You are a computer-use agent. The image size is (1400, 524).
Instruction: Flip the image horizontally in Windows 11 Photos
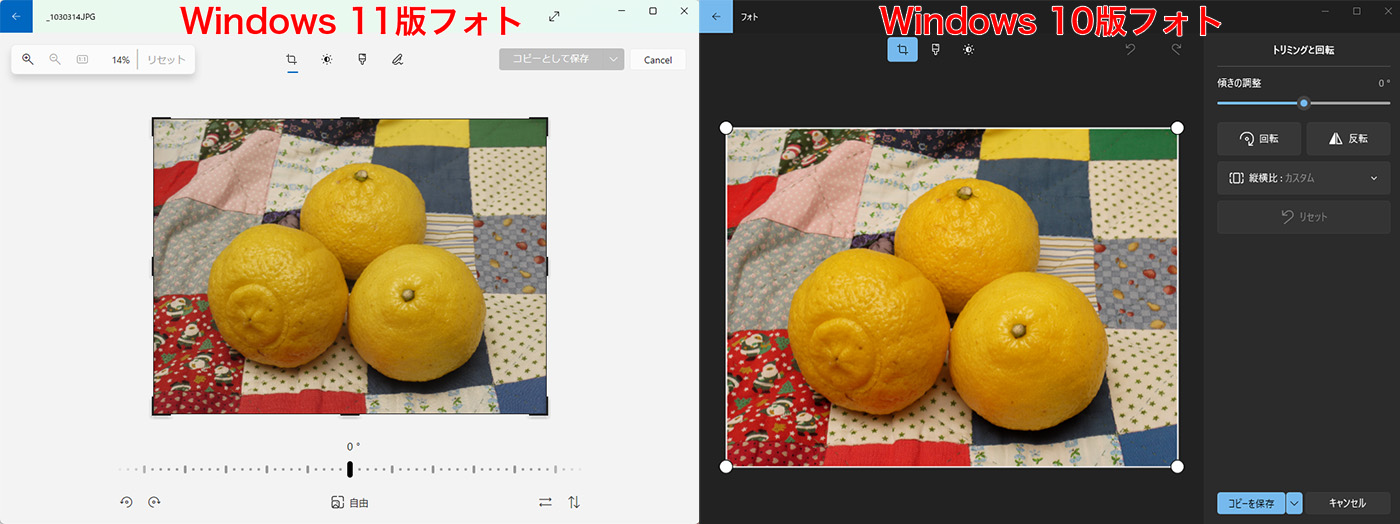545,502
